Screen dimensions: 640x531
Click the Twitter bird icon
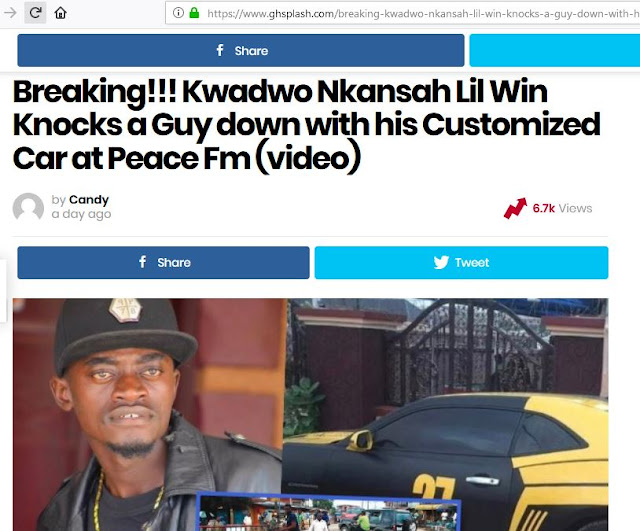[x=441, y=262]
